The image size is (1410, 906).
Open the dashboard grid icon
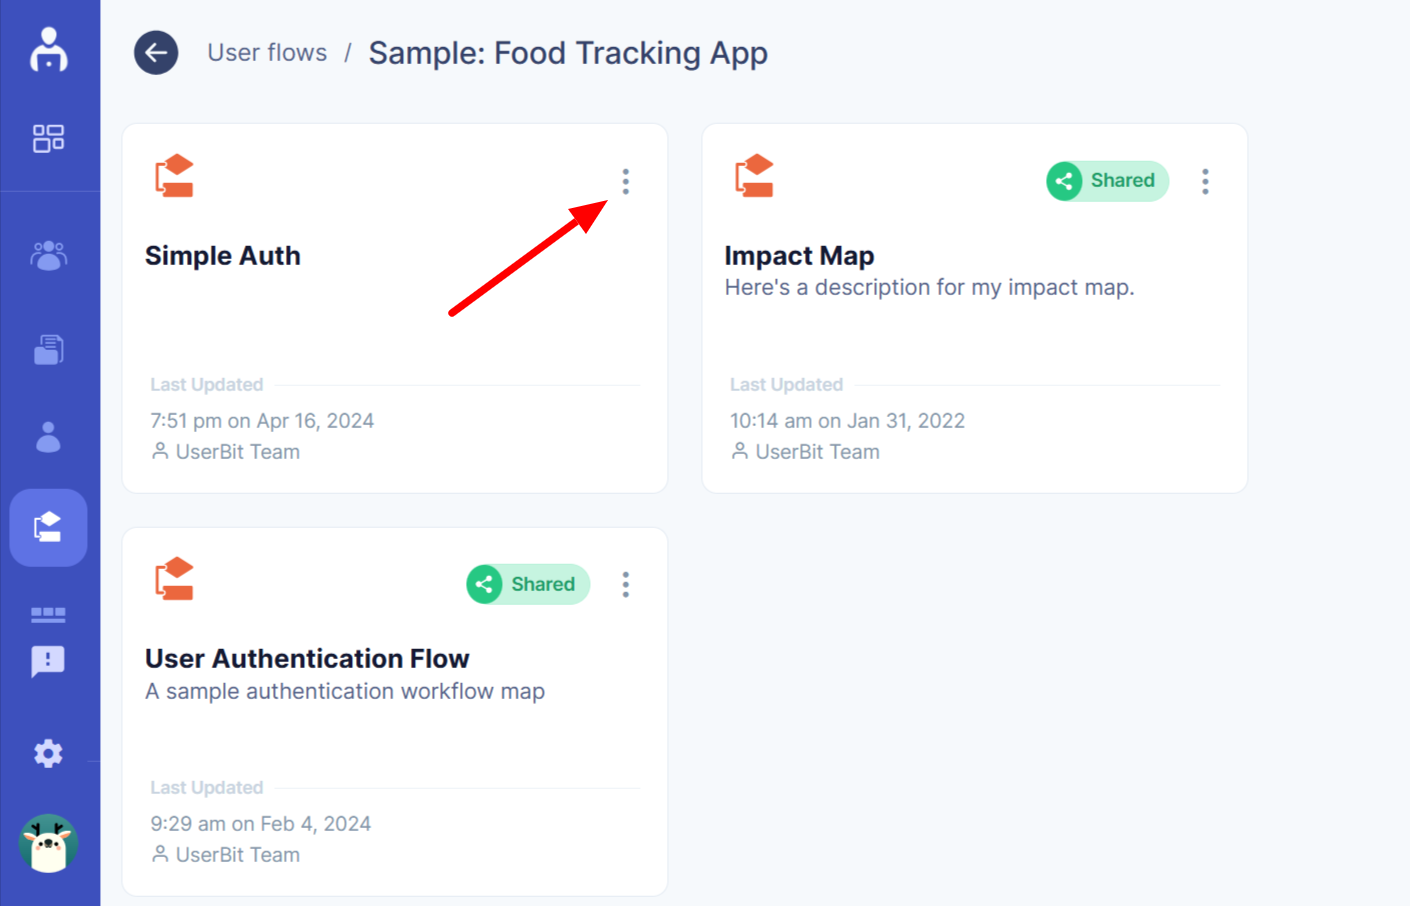tap(48, 138)
